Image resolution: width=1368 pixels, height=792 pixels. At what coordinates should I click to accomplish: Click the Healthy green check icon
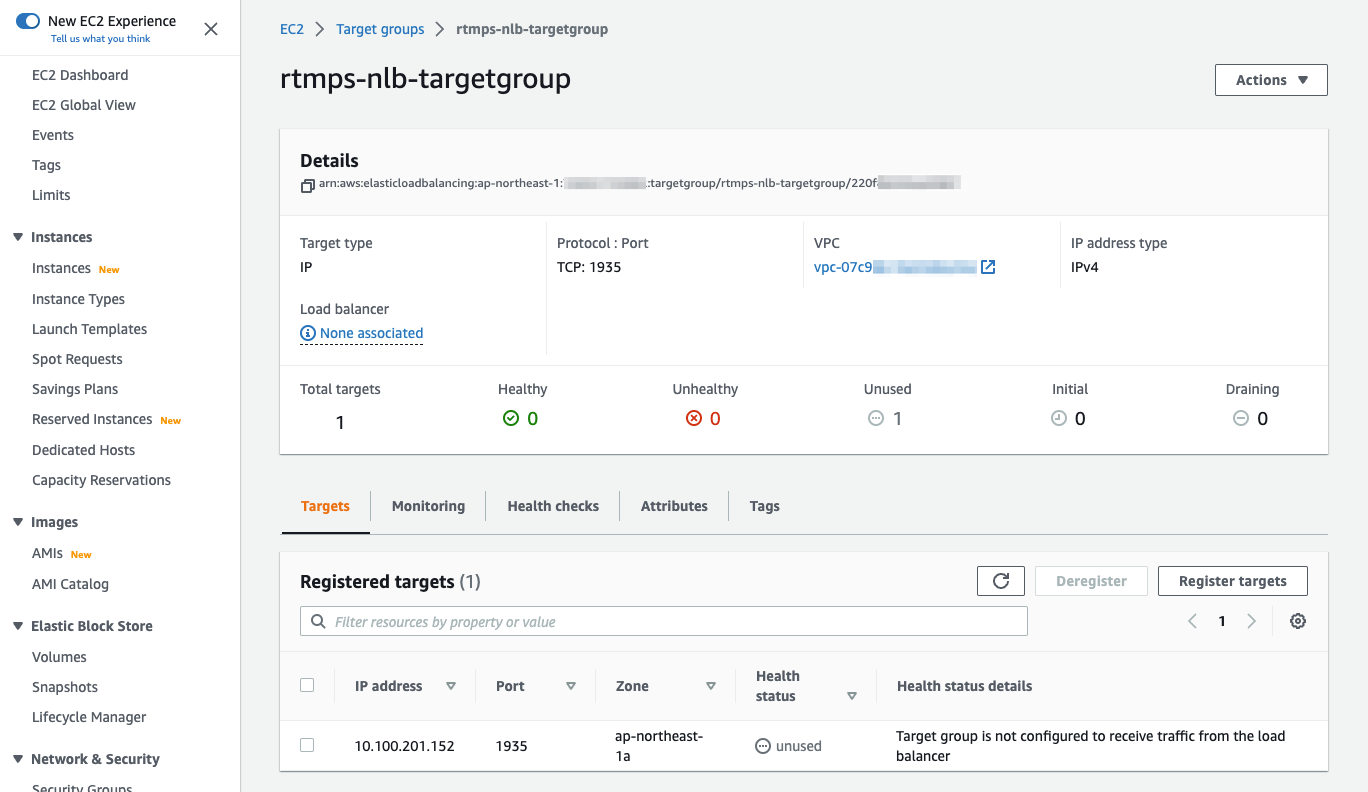point(511,419)
